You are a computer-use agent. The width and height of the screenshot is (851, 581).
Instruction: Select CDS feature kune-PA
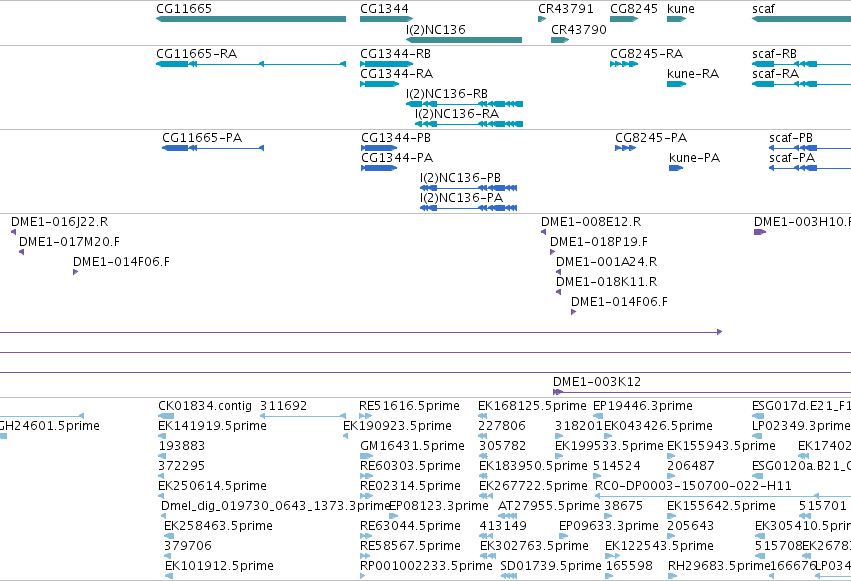695,158
